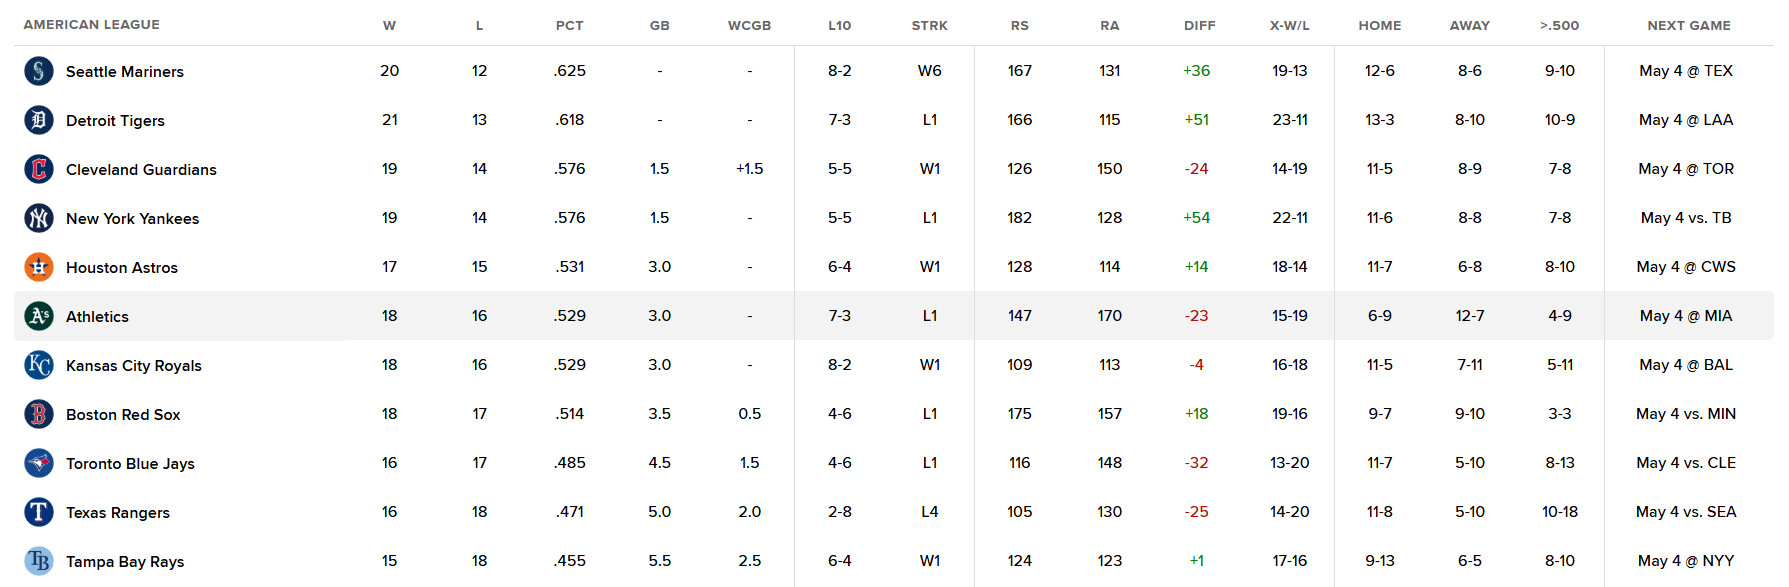Open the Seattle Mariners team link
The image size is (1789, 587).
(125, 72)
